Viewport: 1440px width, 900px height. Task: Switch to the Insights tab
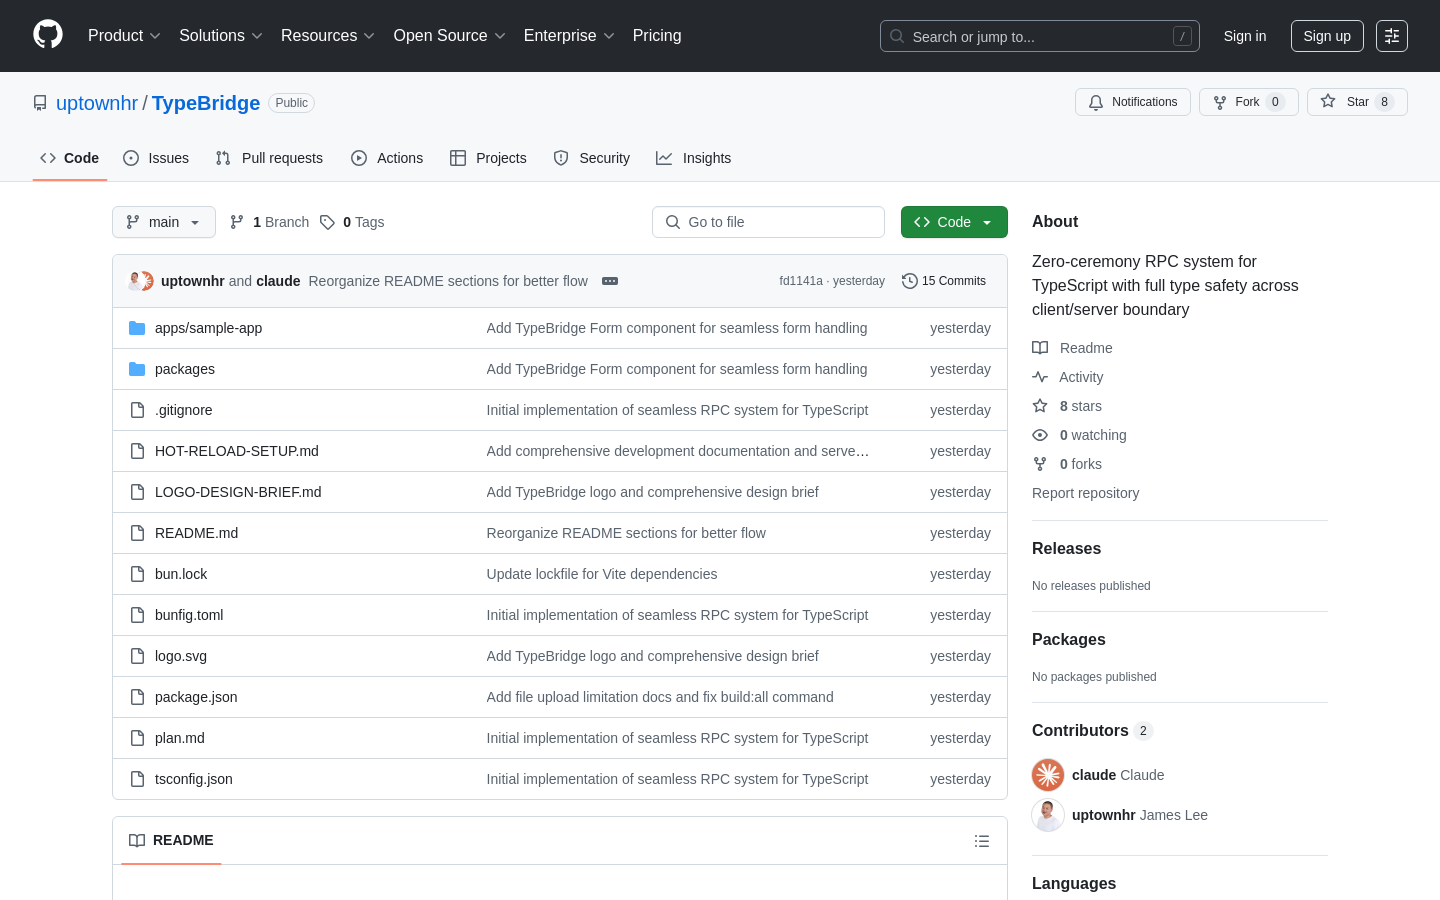click(x=694, y=158)
